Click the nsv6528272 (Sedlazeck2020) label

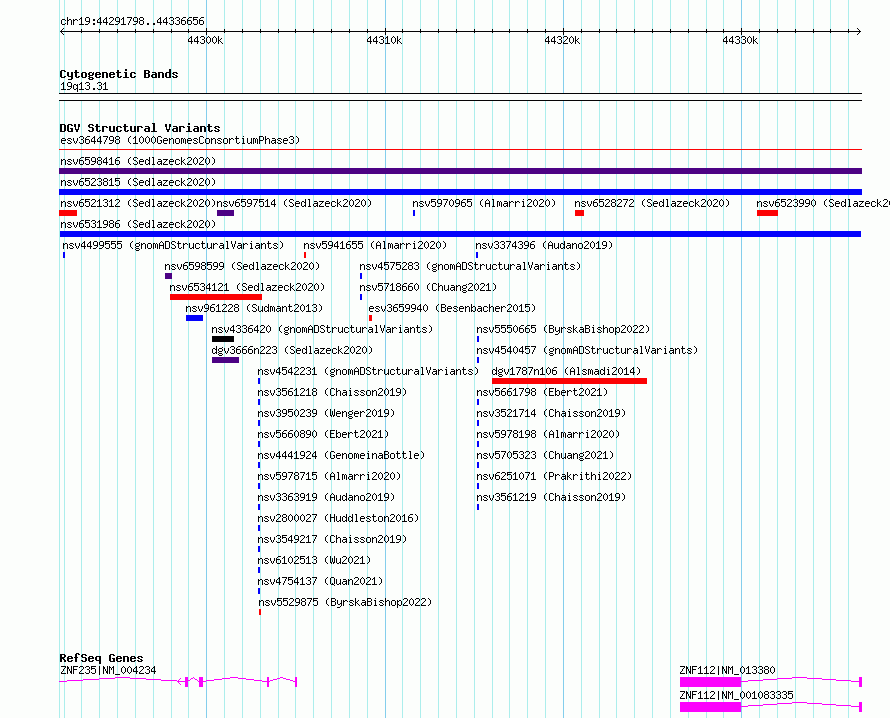(x=652, y=203)
